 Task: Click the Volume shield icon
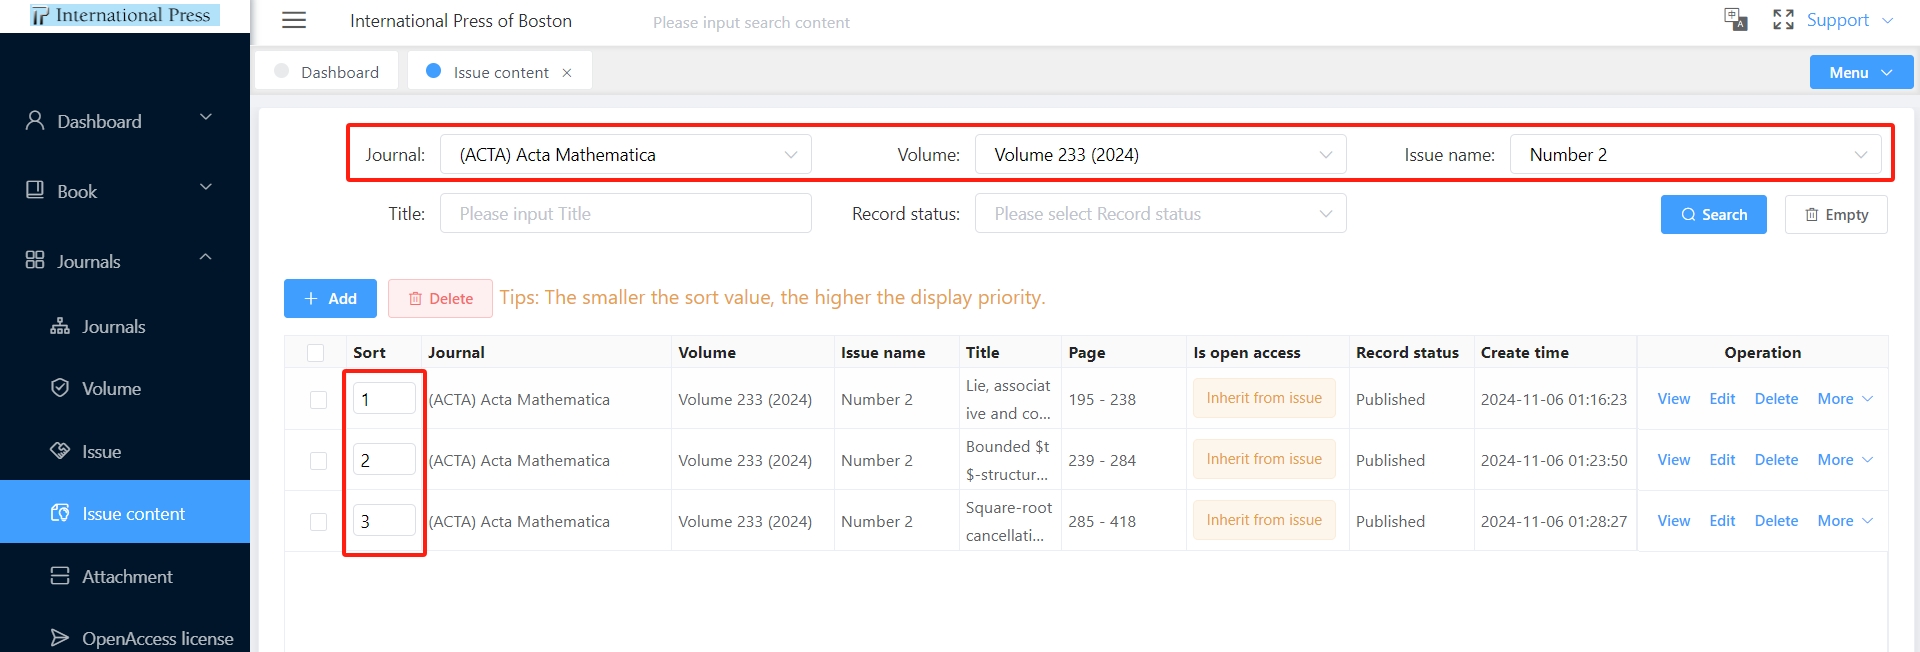pyautogui.click(x=60, y=388)
